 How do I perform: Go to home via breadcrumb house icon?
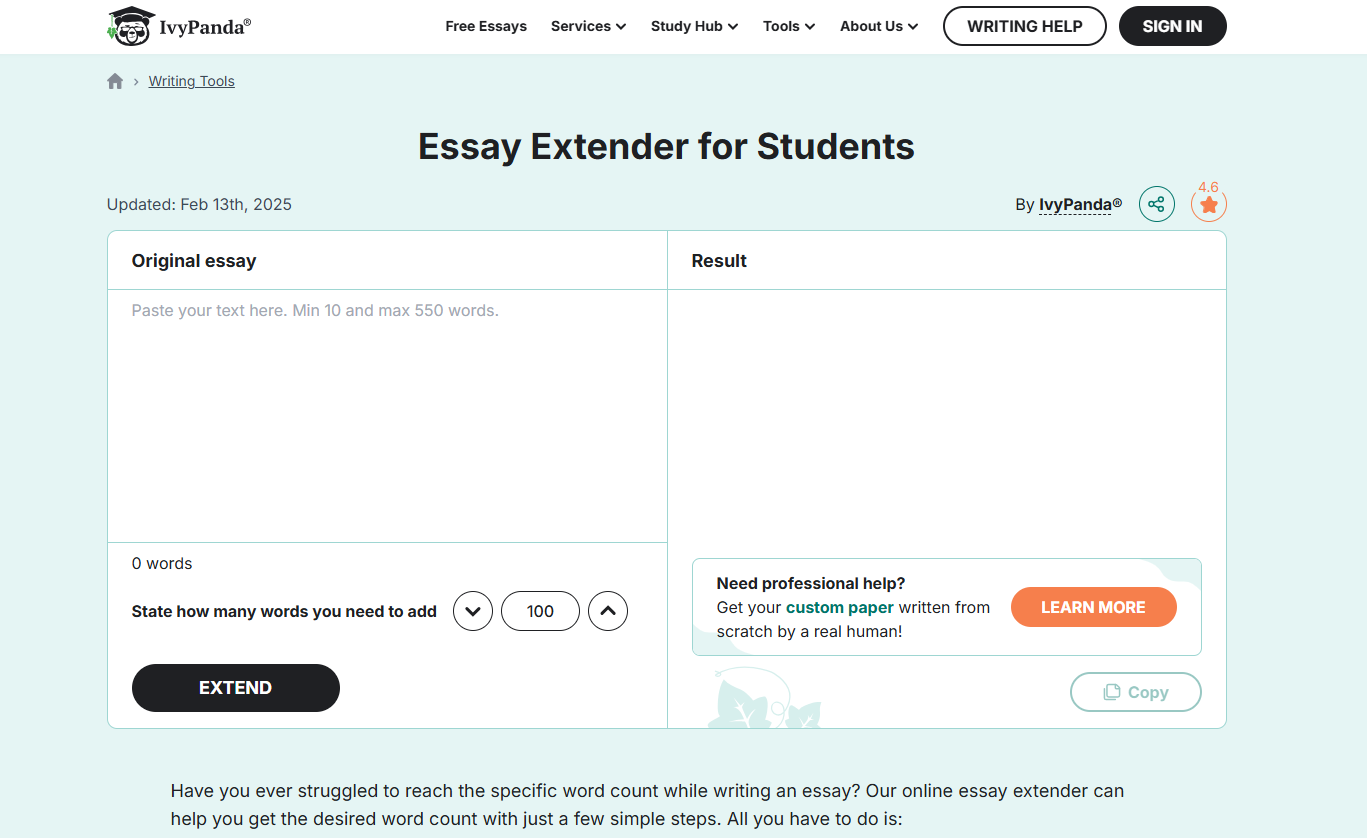click(115, 82)
